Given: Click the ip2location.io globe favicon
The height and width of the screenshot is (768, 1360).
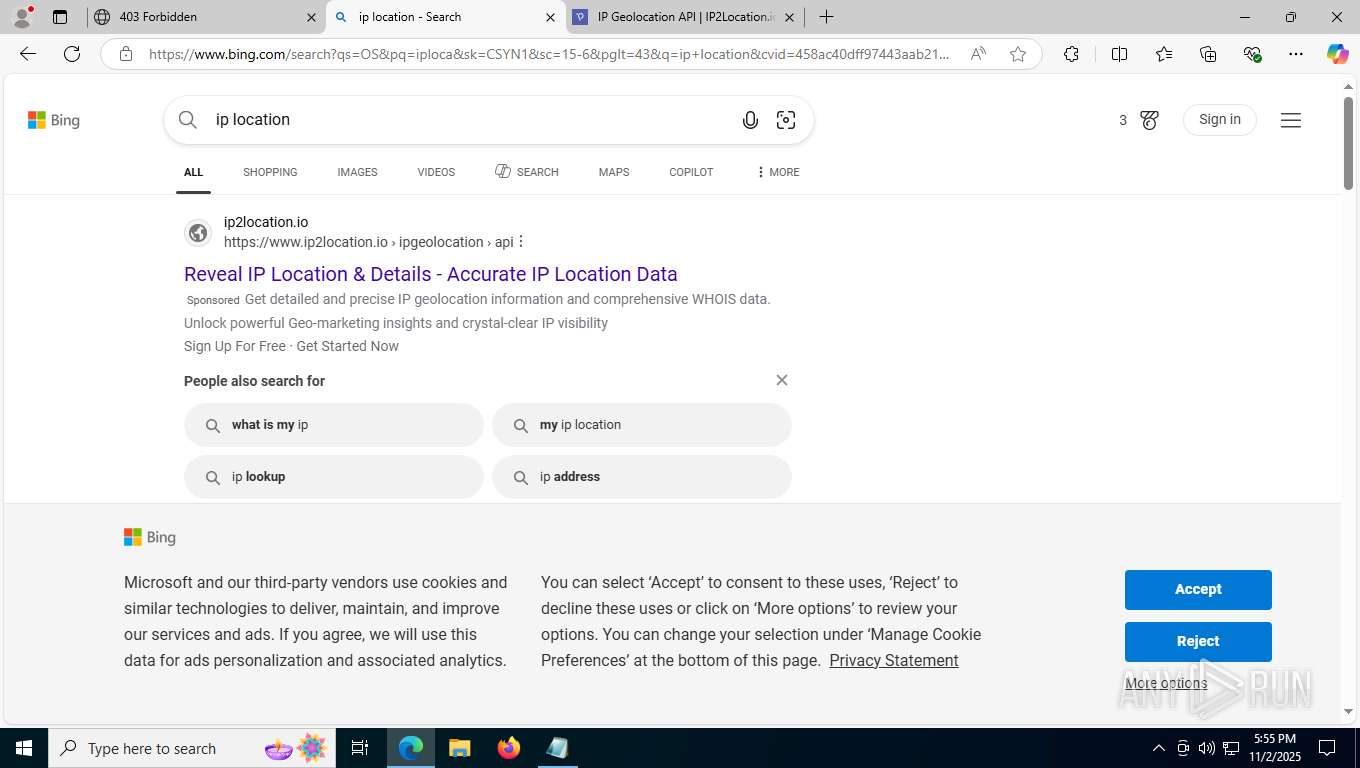Looking at the screenshot, I should (198, 233).
